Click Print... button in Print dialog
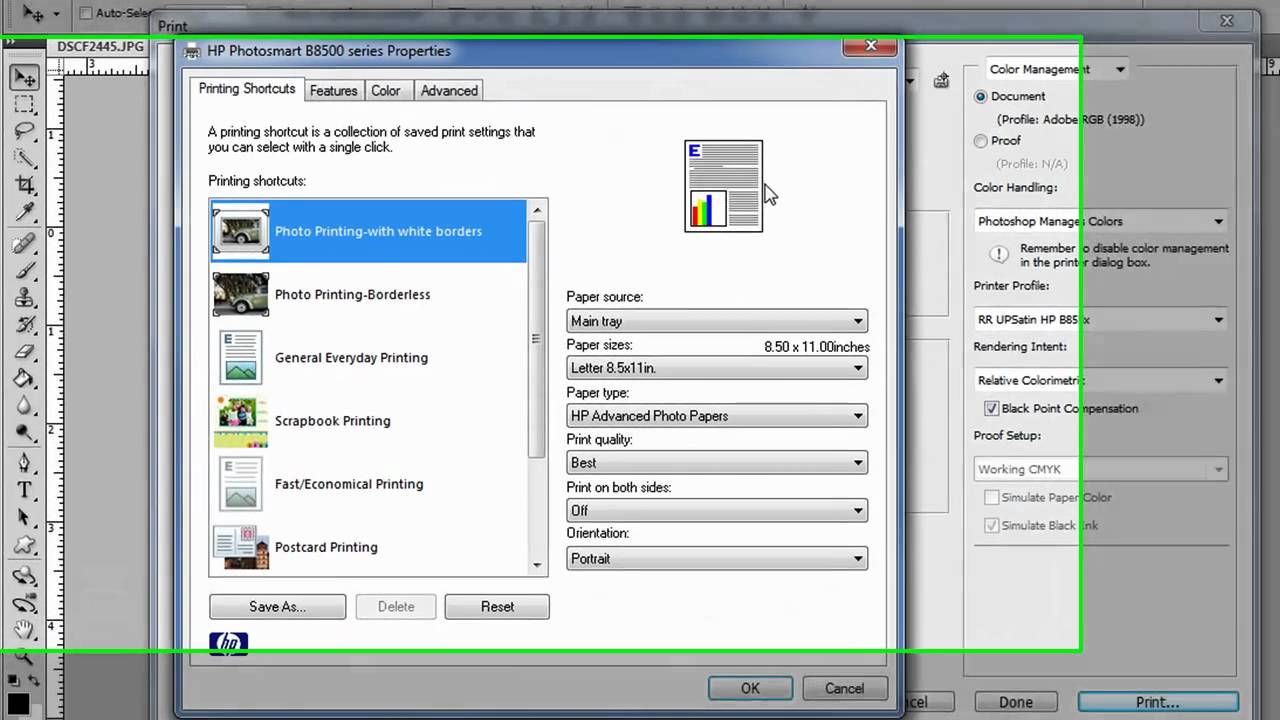 point(1158,702)
